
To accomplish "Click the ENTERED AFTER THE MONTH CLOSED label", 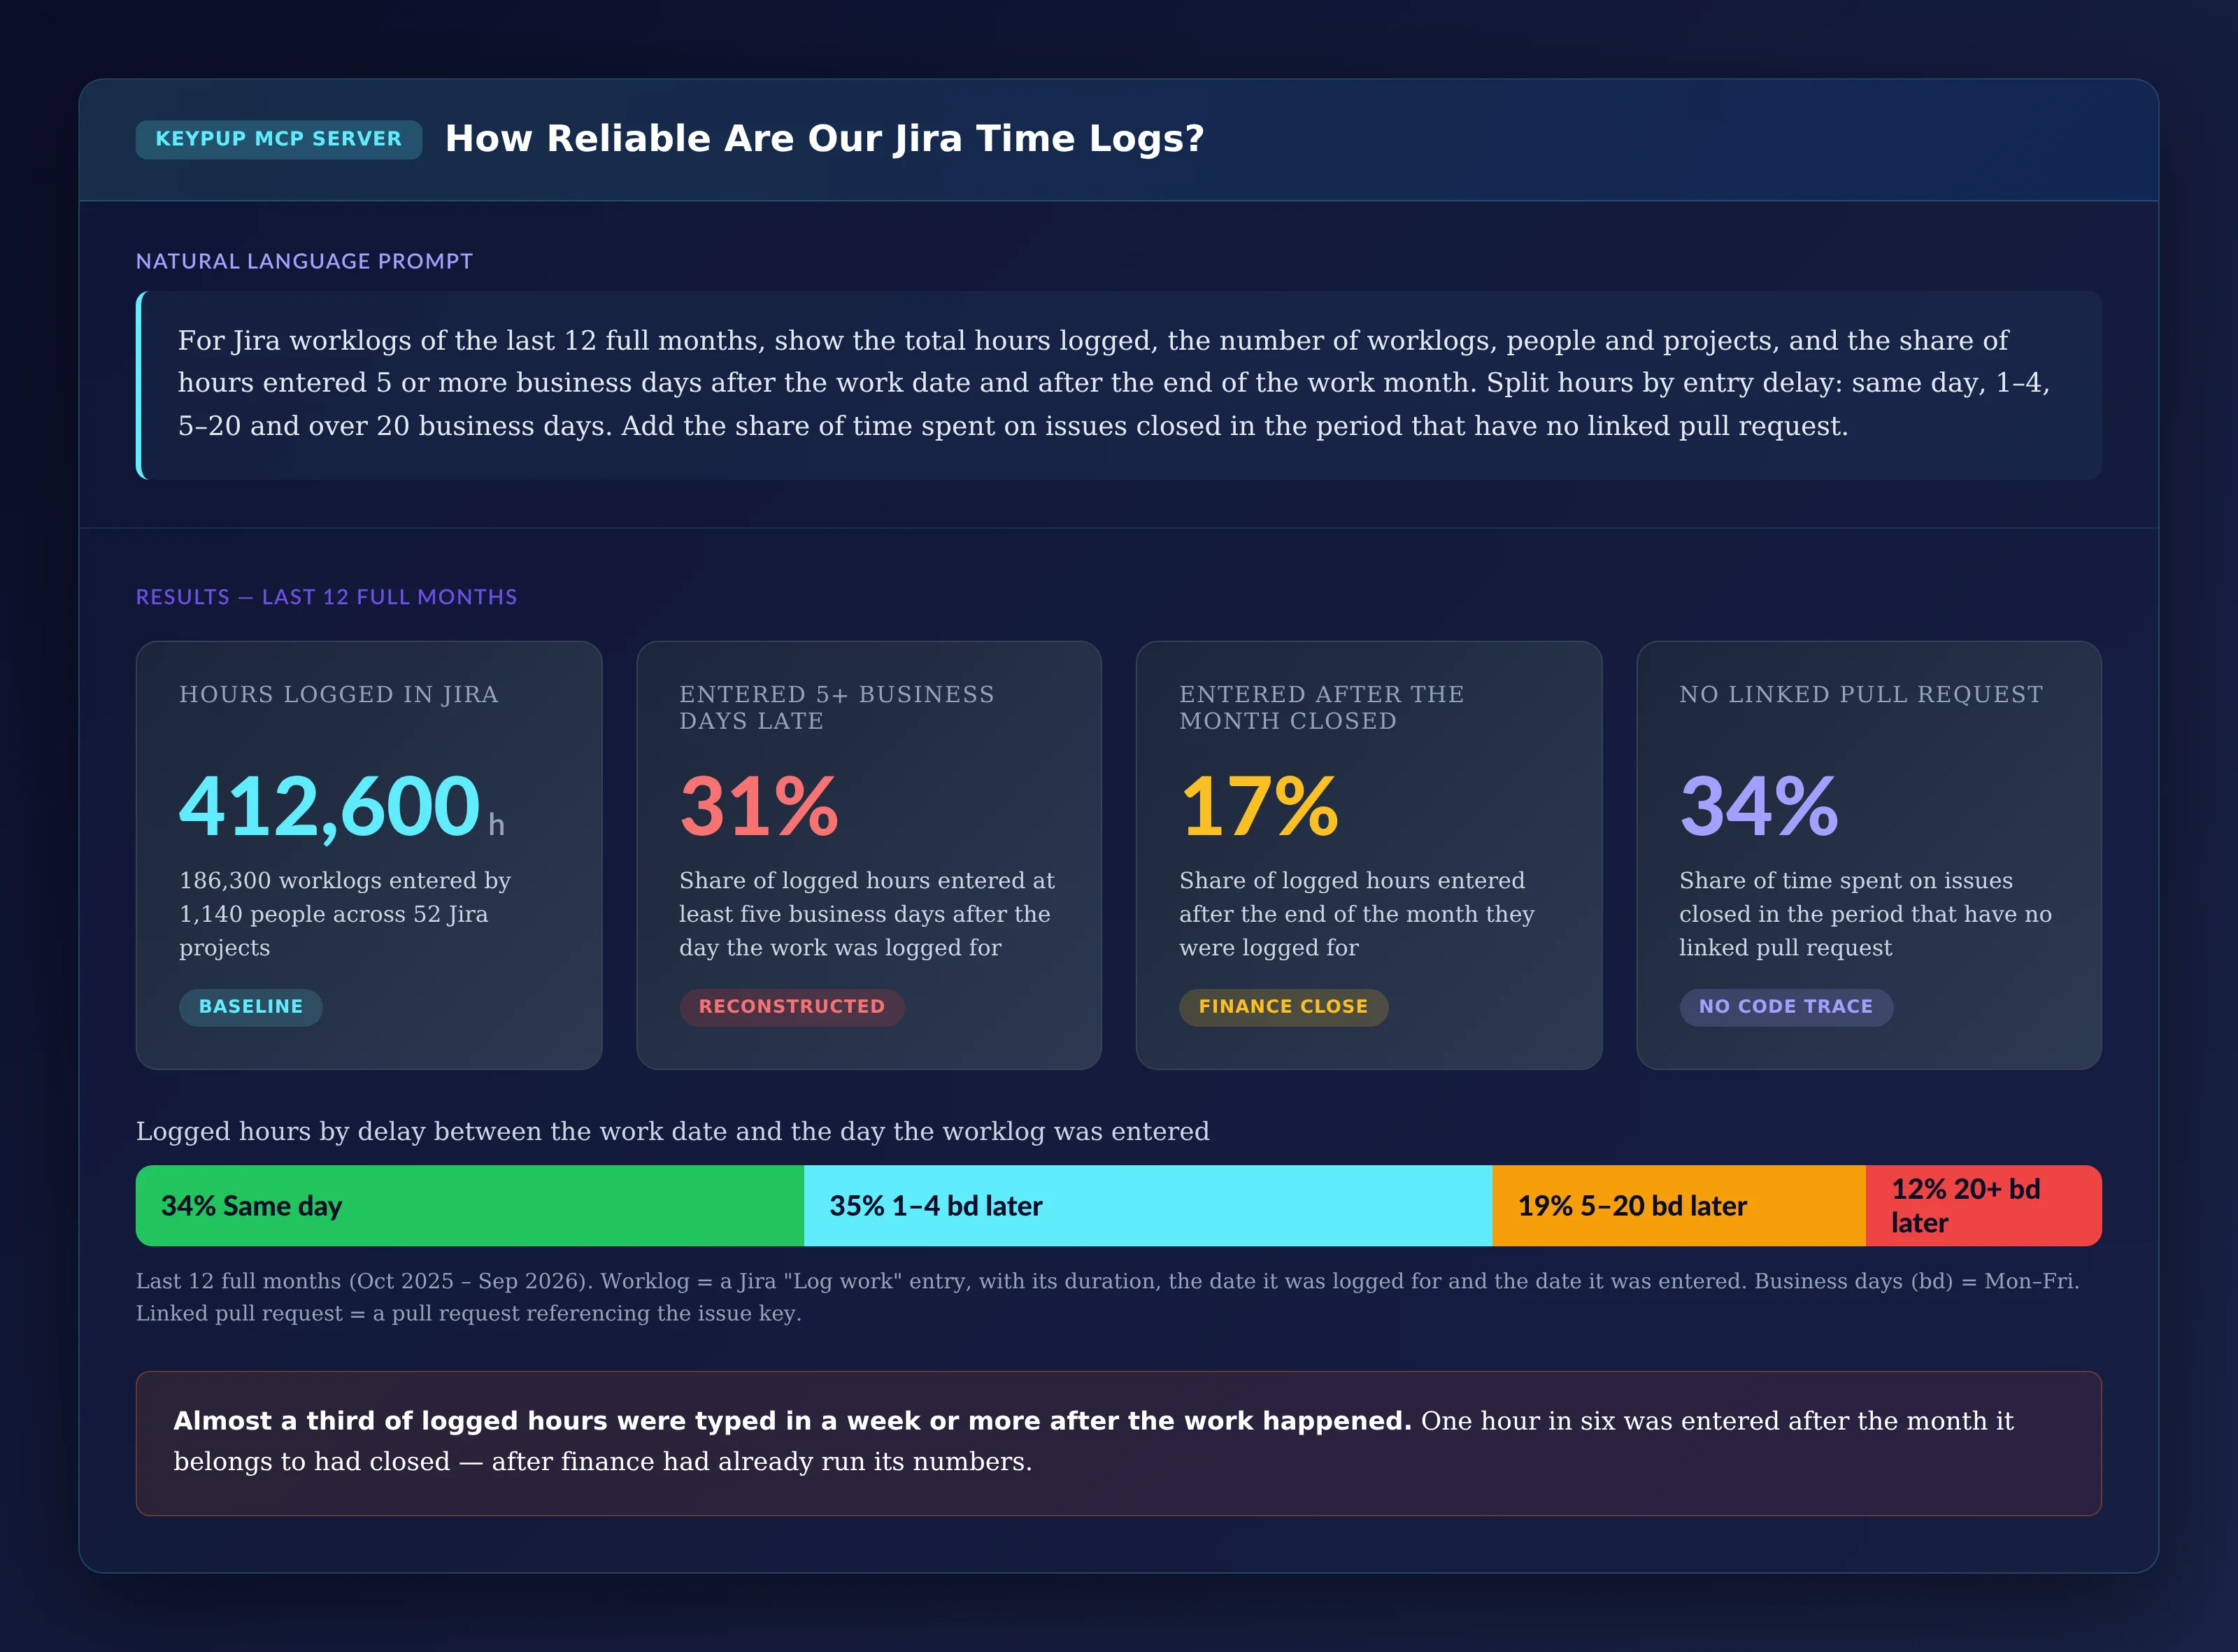I will pyautogui.click(x=1321, y=707).
